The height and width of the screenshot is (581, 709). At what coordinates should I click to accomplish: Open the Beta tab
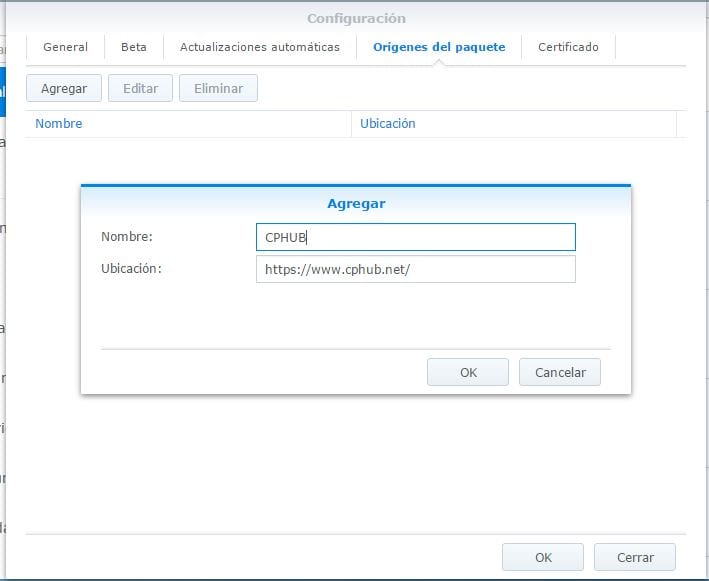pyautogui.click(x=133, y=47)
